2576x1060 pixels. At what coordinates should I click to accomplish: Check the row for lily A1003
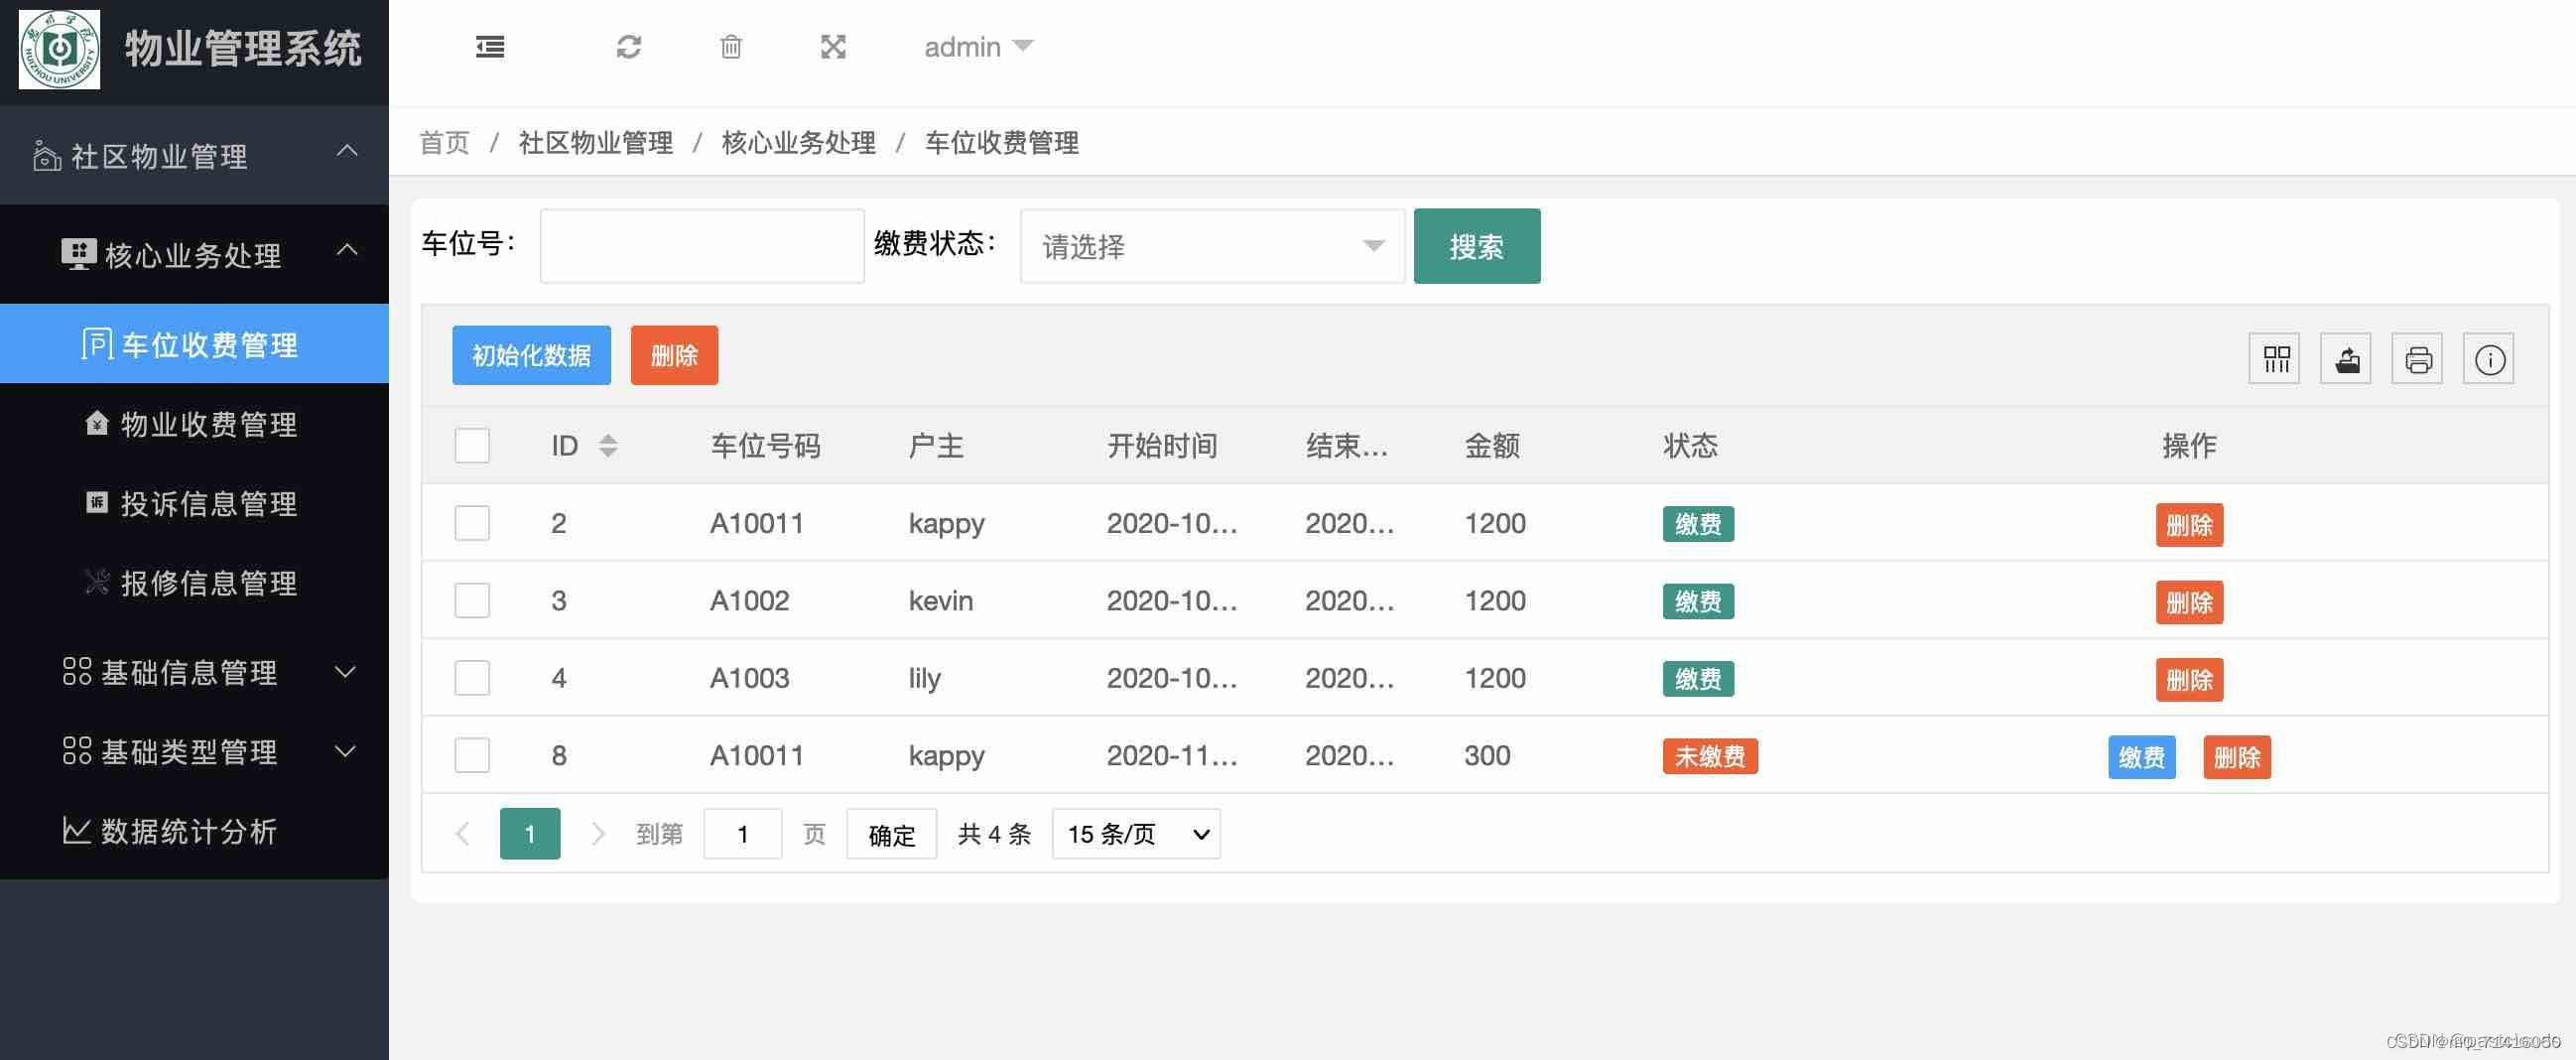coord(472,678)
